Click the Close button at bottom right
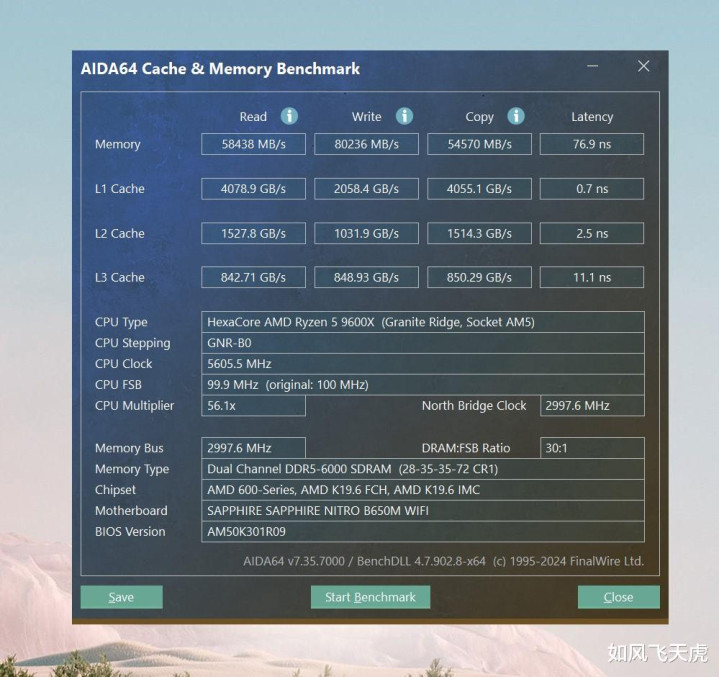This screenshot has height=677, width=719. pyautogui.click(x=619, y=597)
